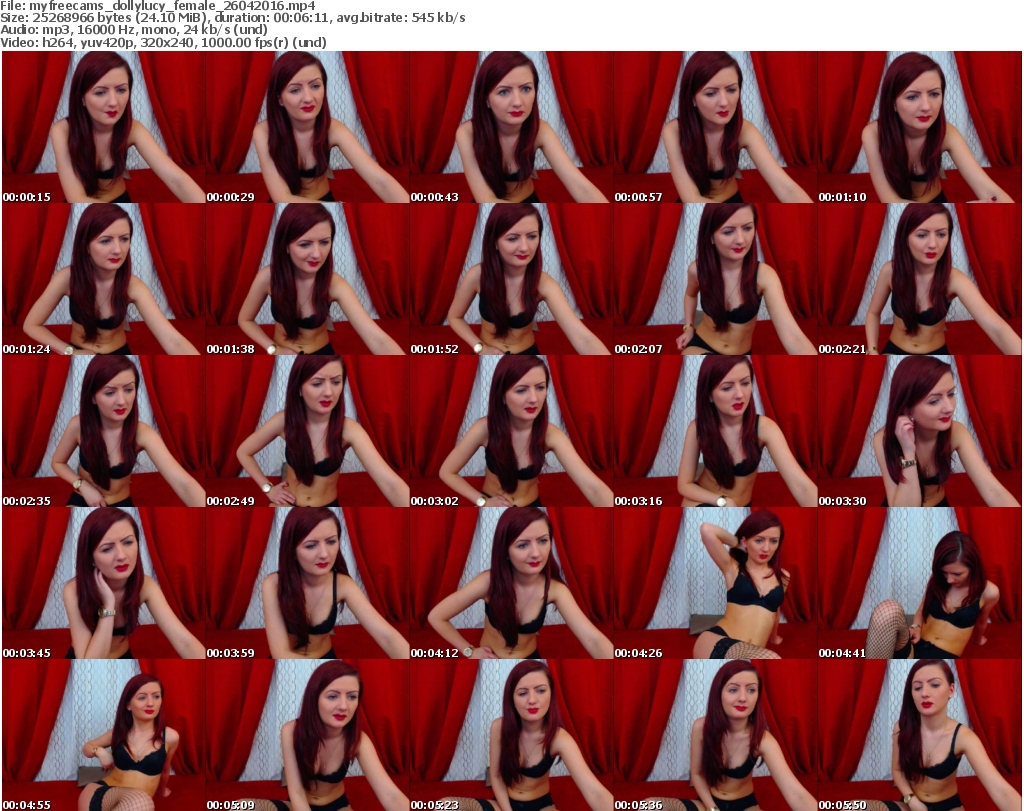
Task: Pick the frame at timestamp 00:02:35
Action: [104, 431]
